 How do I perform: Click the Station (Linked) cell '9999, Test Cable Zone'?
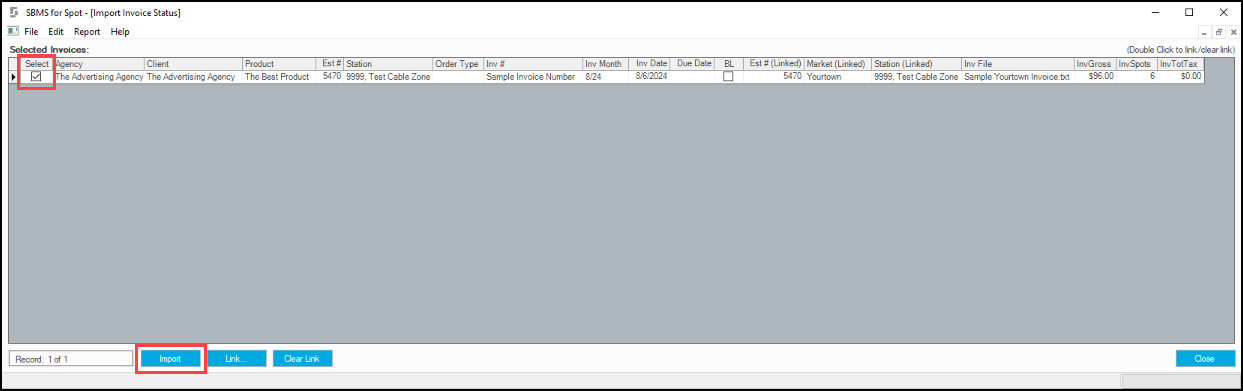pos(917,76)
